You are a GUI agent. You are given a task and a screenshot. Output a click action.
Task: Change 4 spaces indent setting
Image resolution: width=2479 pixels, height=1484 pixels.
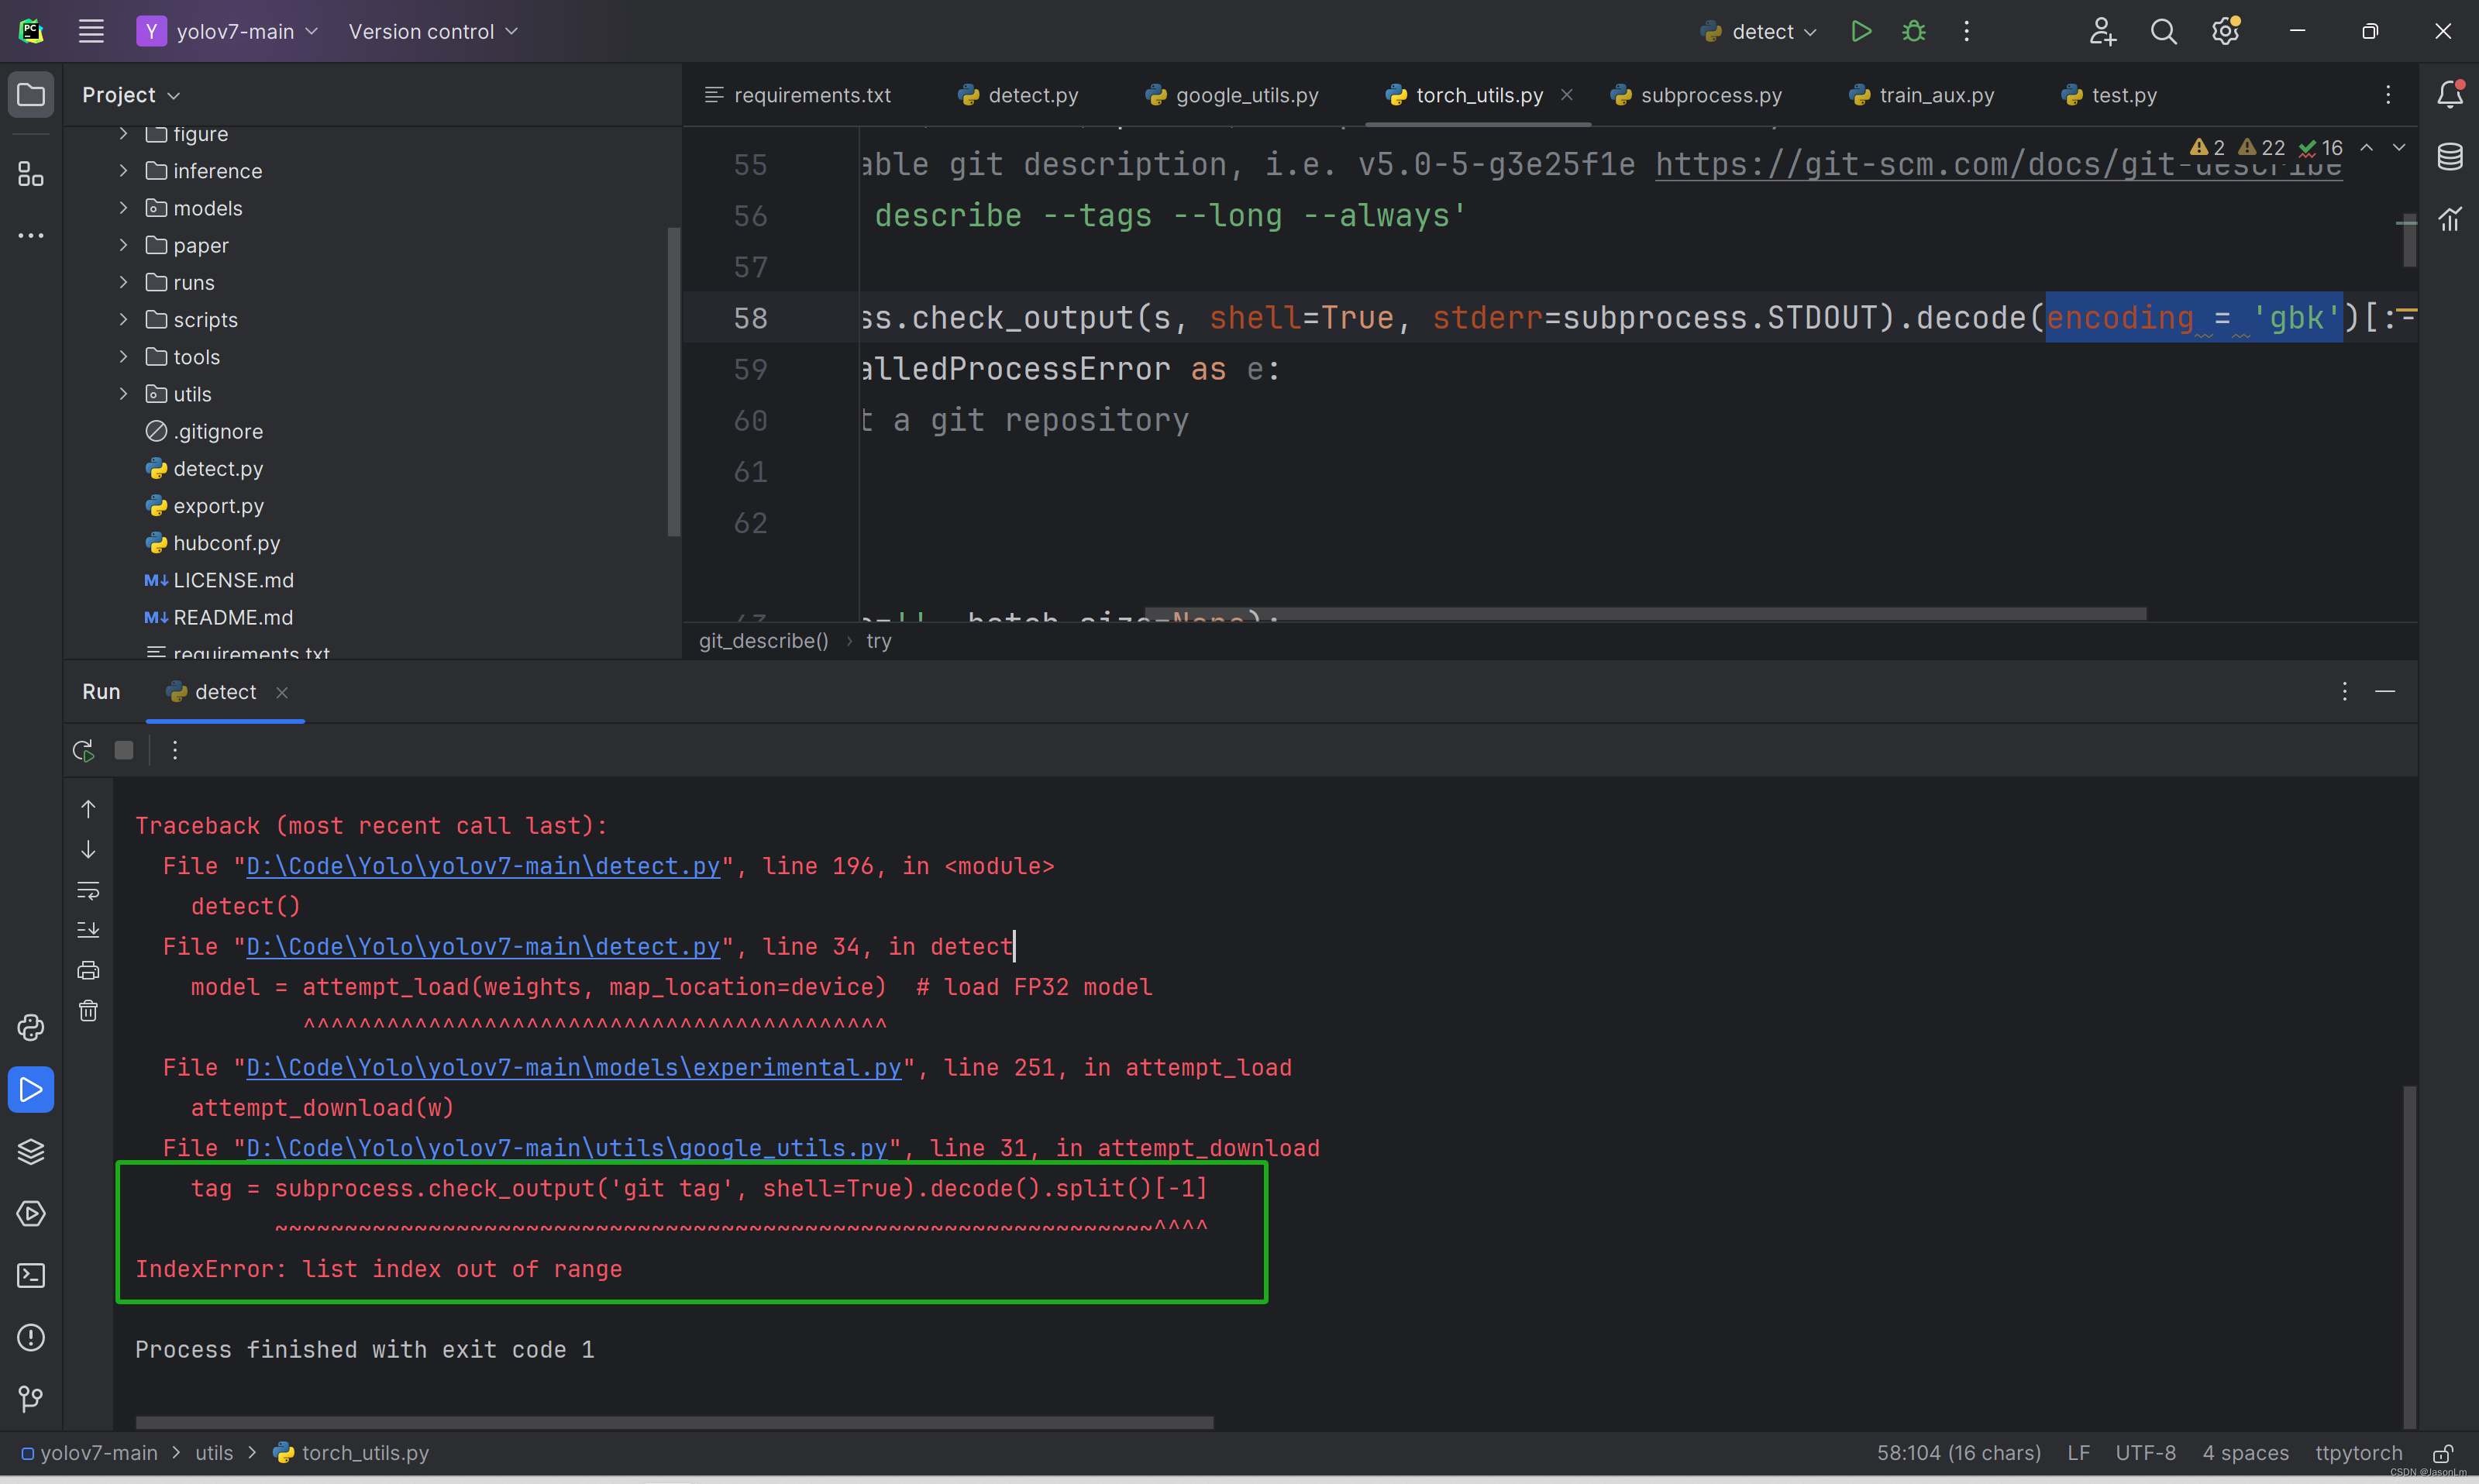click(2245, 1453)
